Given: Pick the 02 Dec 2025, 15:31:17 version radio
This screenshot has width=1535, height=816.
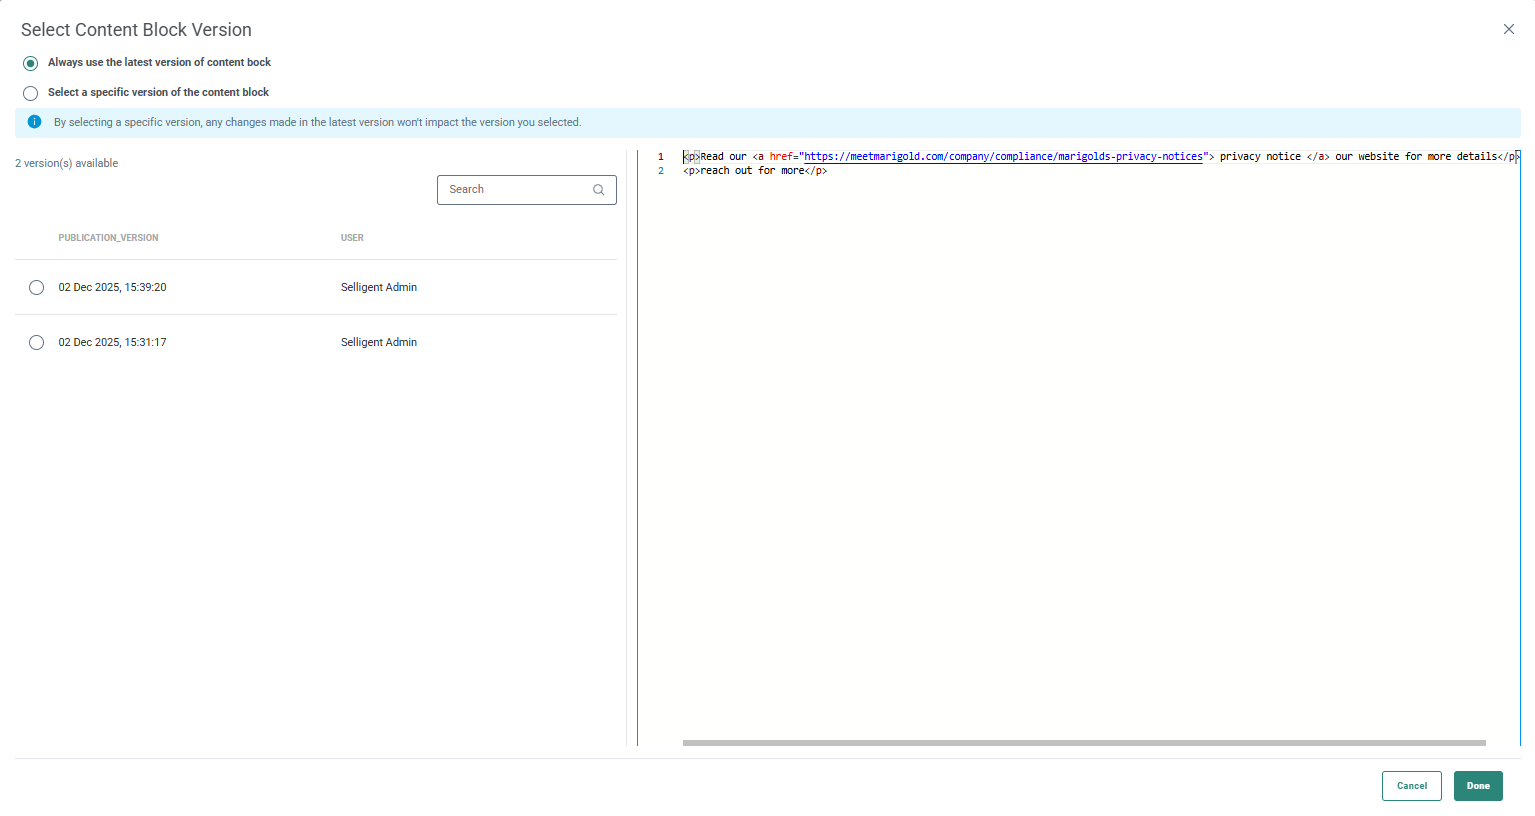Looking at the screenshot, I should pos(37,343).
